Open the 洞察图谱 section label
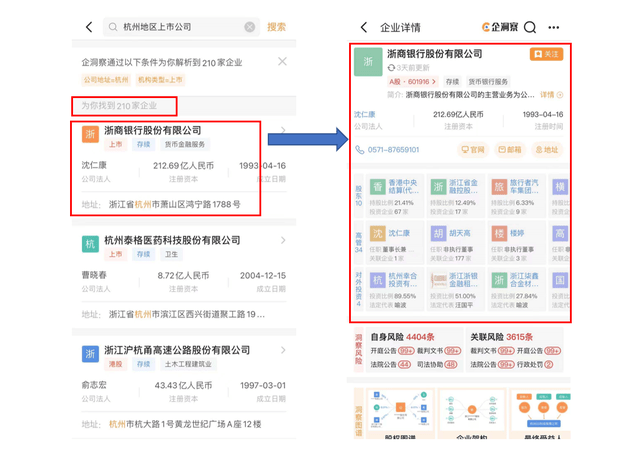Viewport: 640px width, 451px height. [358, 413]
